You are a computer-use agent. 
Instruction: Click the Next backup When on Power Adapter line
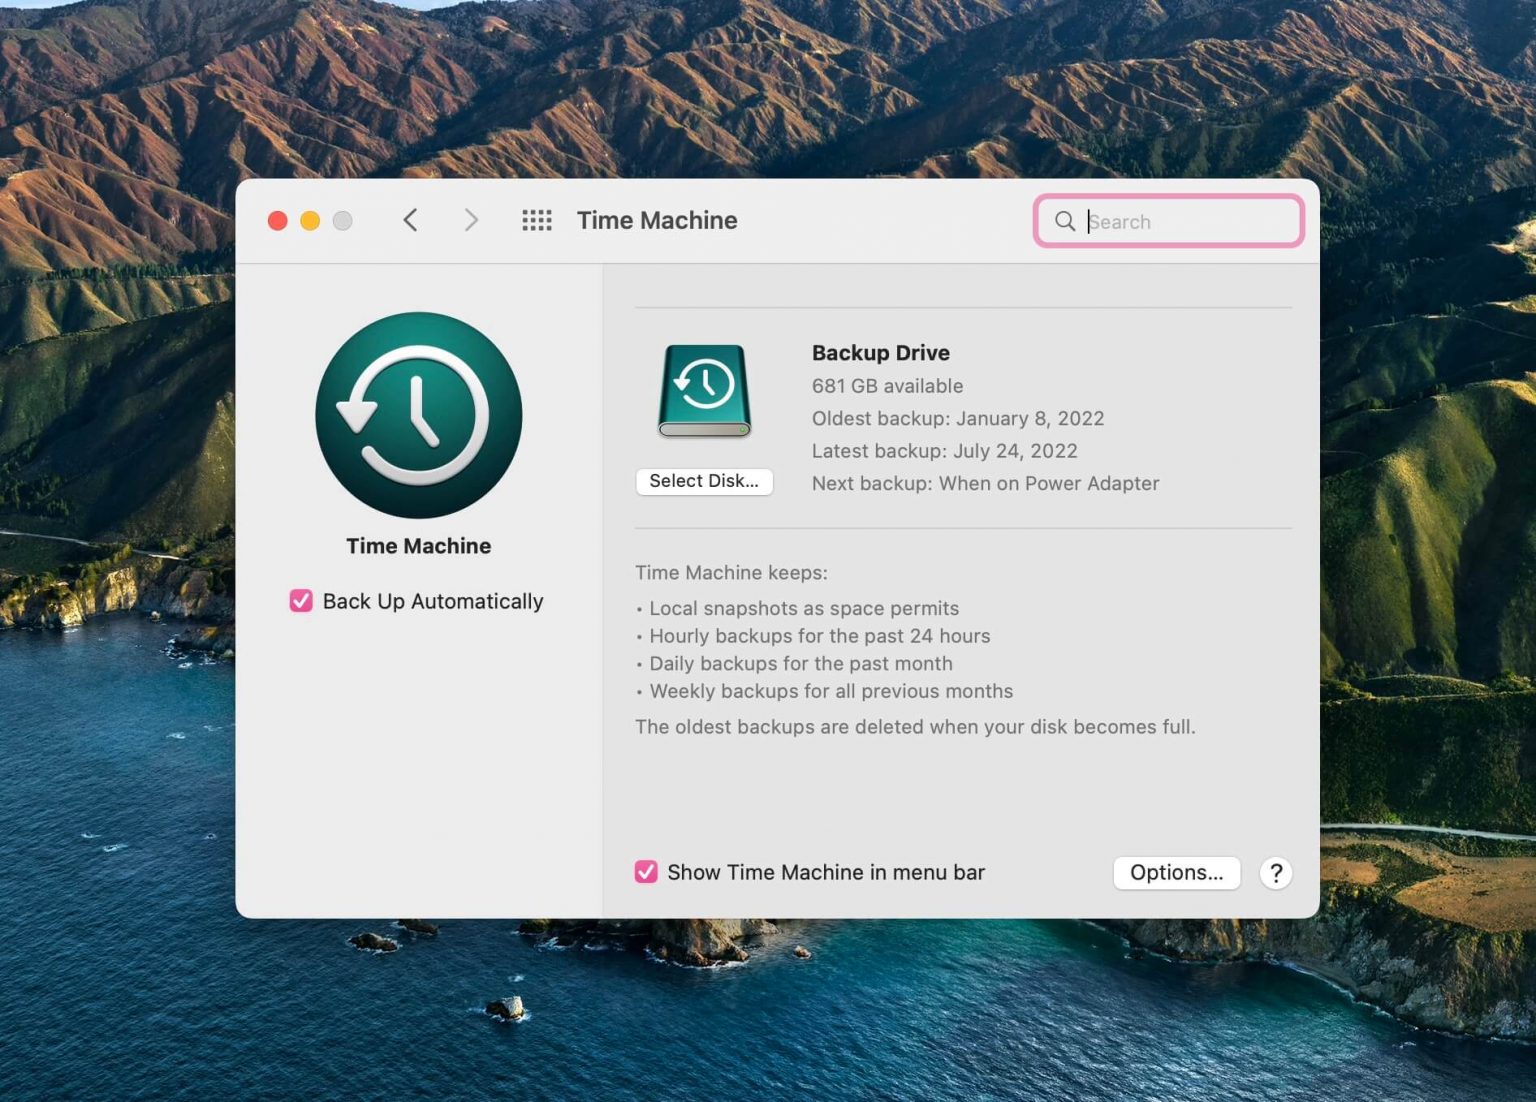985,483
